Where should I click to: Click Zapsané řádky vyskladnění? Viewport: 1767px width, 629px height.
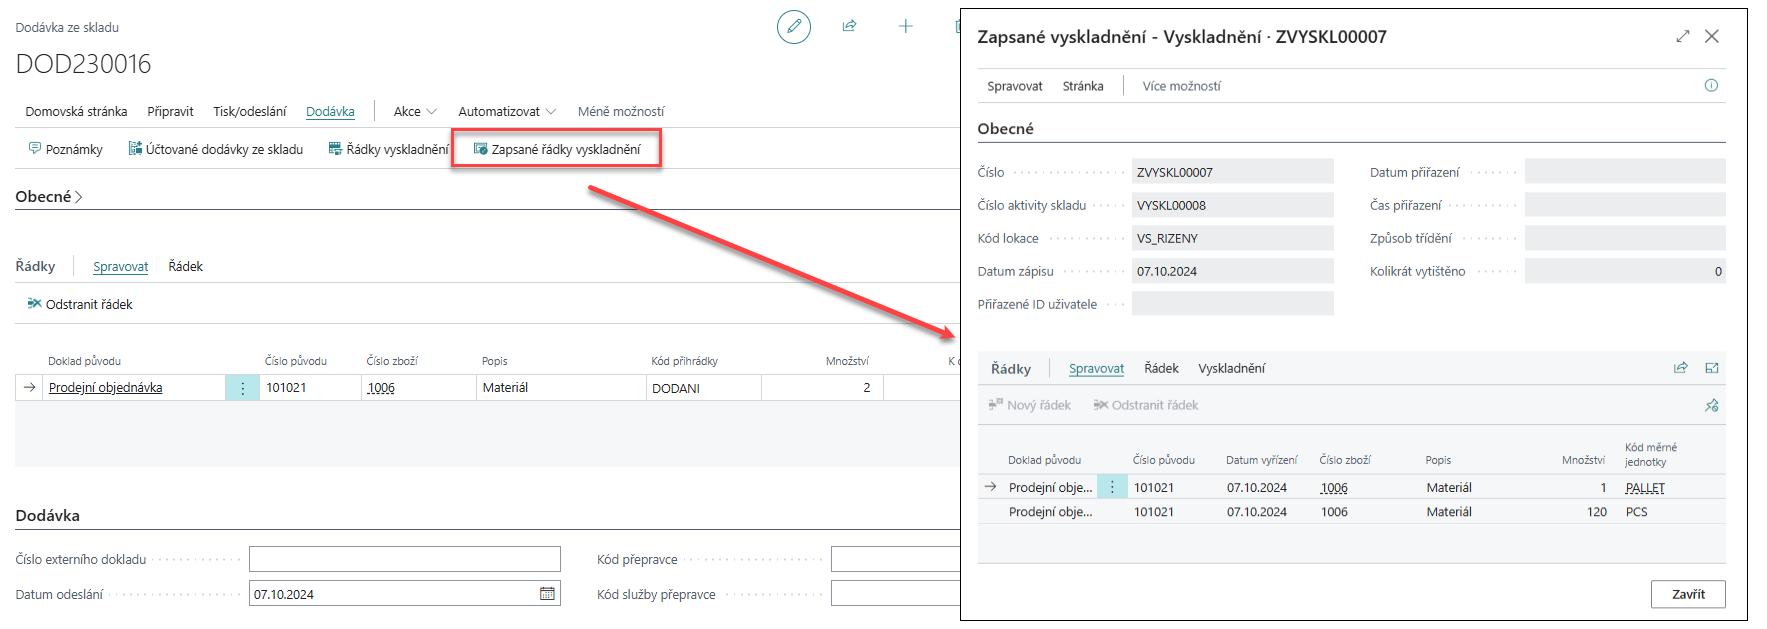click(x=556, y=150)
